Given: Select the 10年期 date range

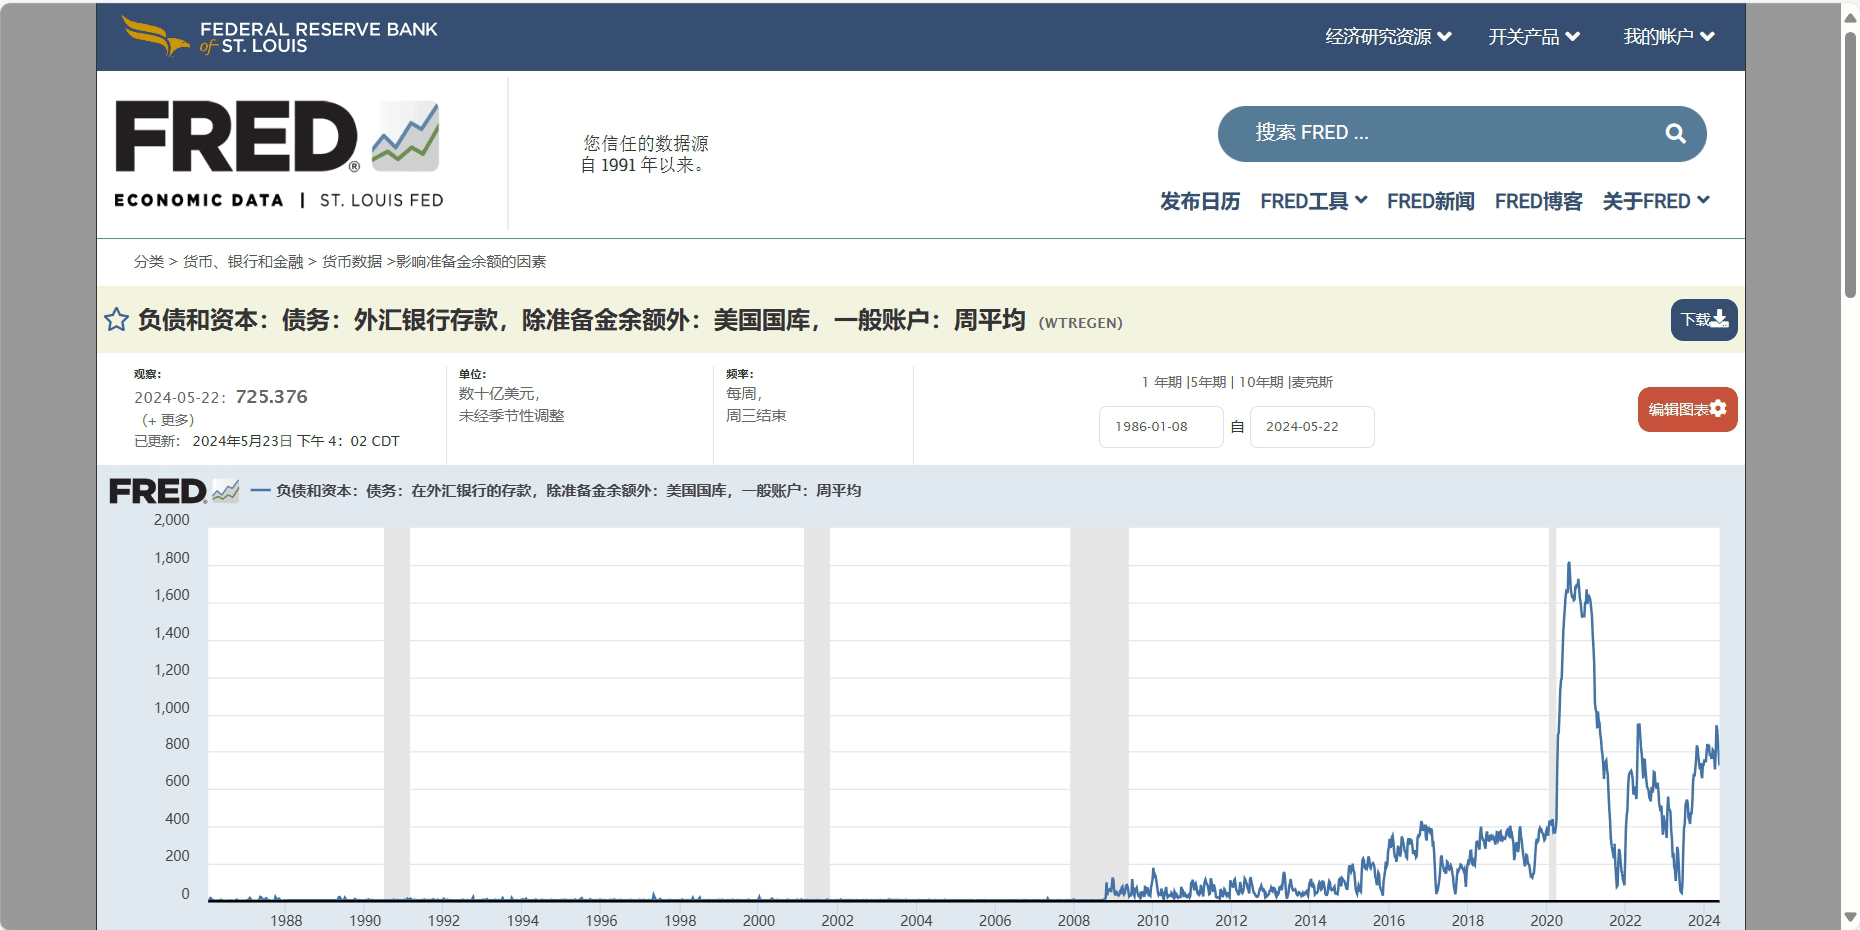Looking at the screenshot, I should [x=1261, y=382].
